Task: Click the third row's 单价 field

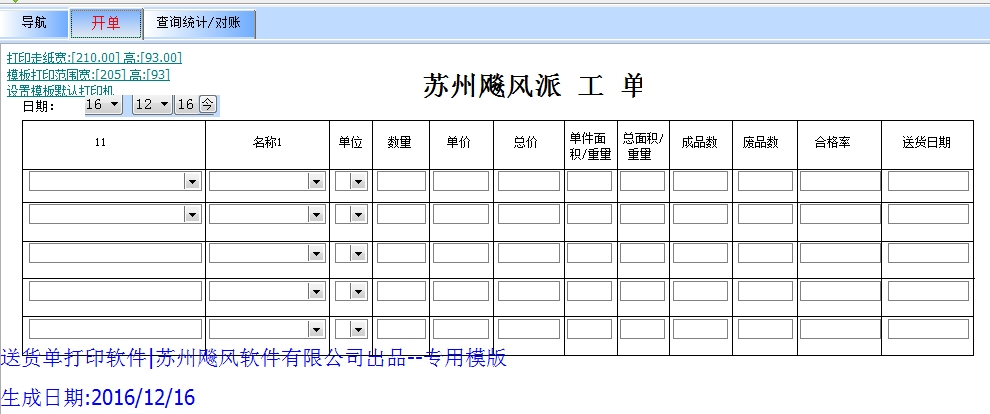Action: (461, 253)
